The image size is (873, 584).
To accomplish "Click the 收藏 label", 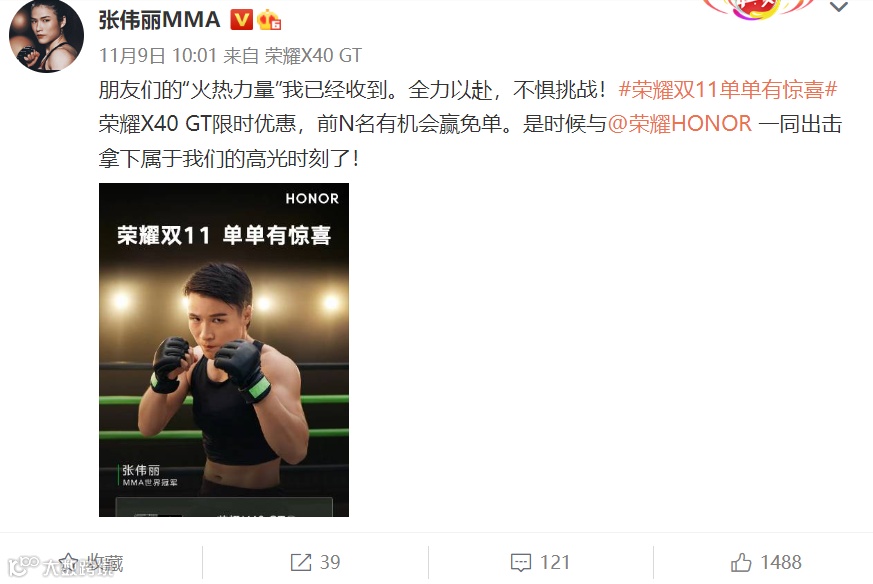I will point(105,562).
